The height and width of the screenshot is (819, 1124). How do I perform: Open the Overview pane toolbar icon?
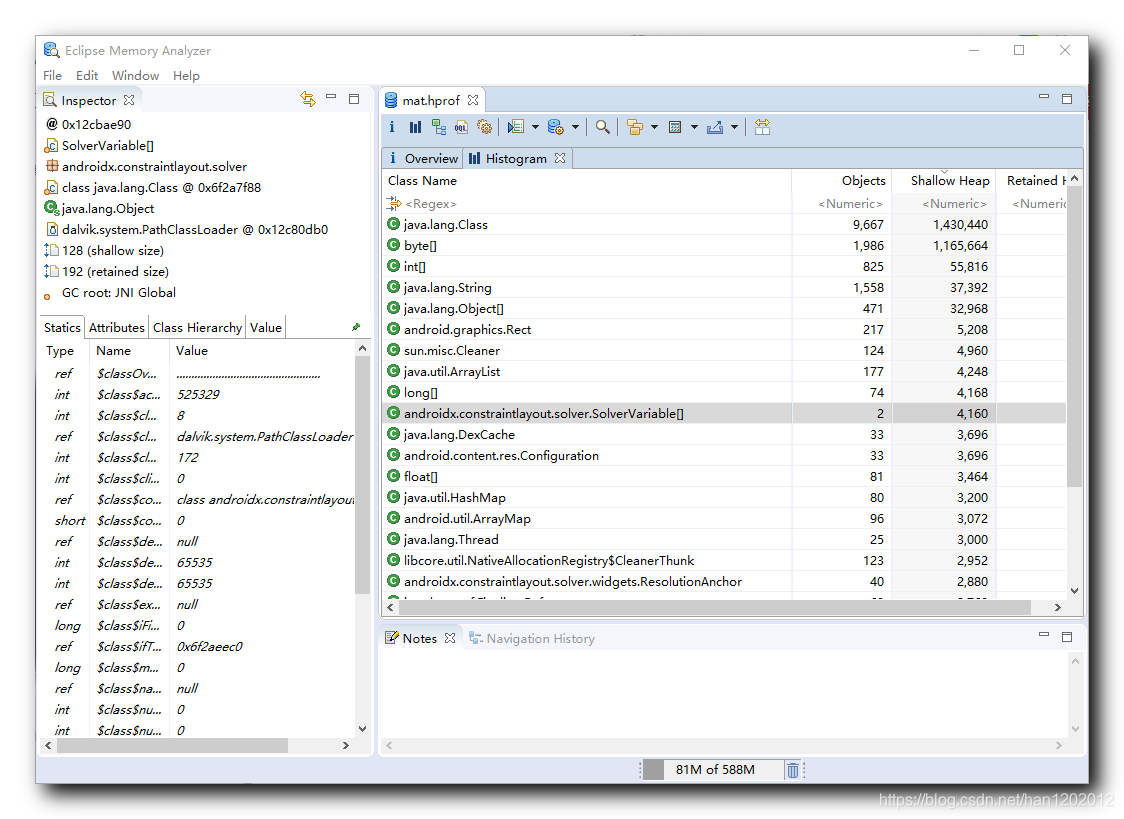pos(391,127)
